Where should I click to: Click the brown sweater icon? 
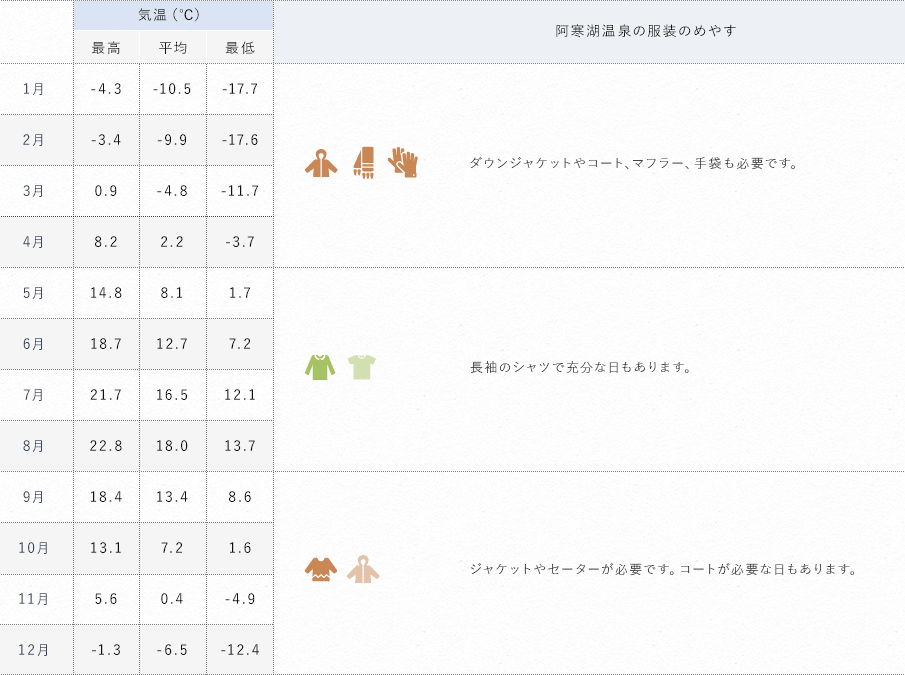pos(321,569)
